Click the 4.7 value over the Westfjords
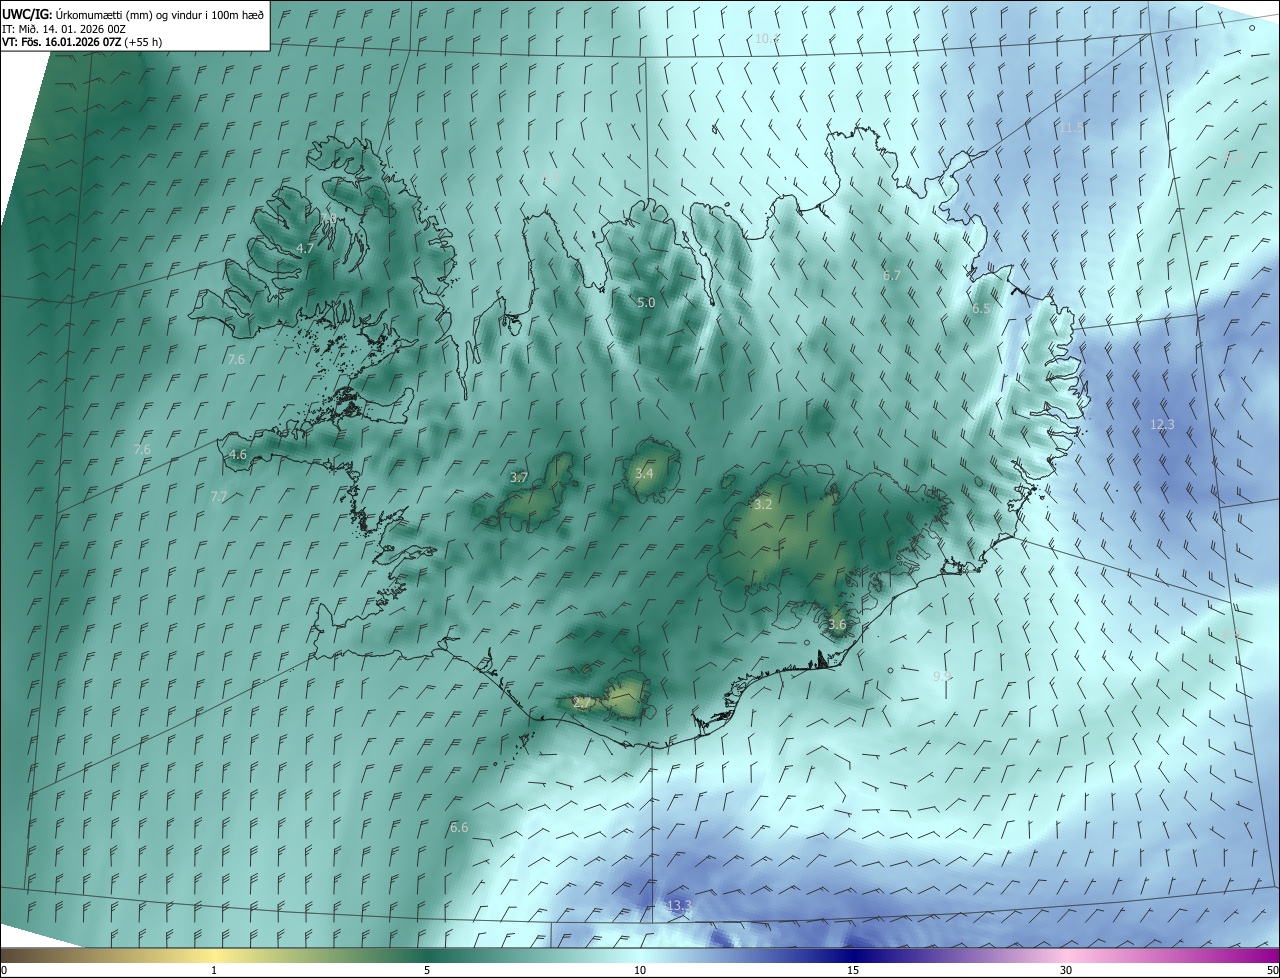 [x=305, y=248]
